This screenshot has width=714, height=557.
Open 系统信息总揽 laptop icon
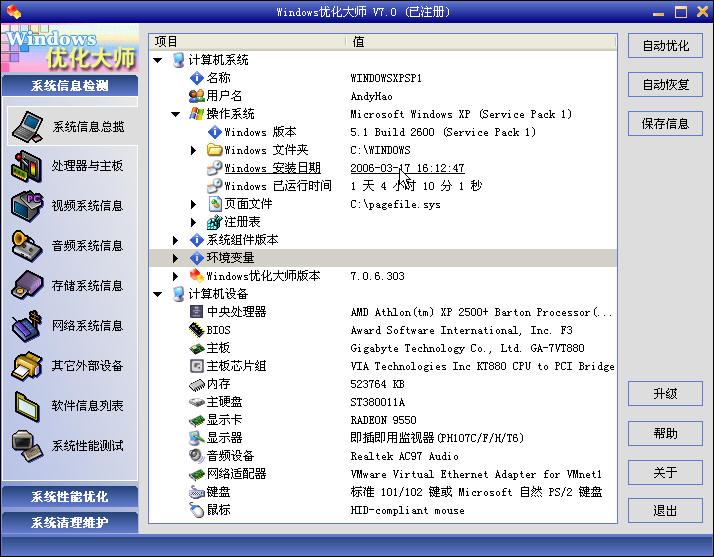[27, 126]
